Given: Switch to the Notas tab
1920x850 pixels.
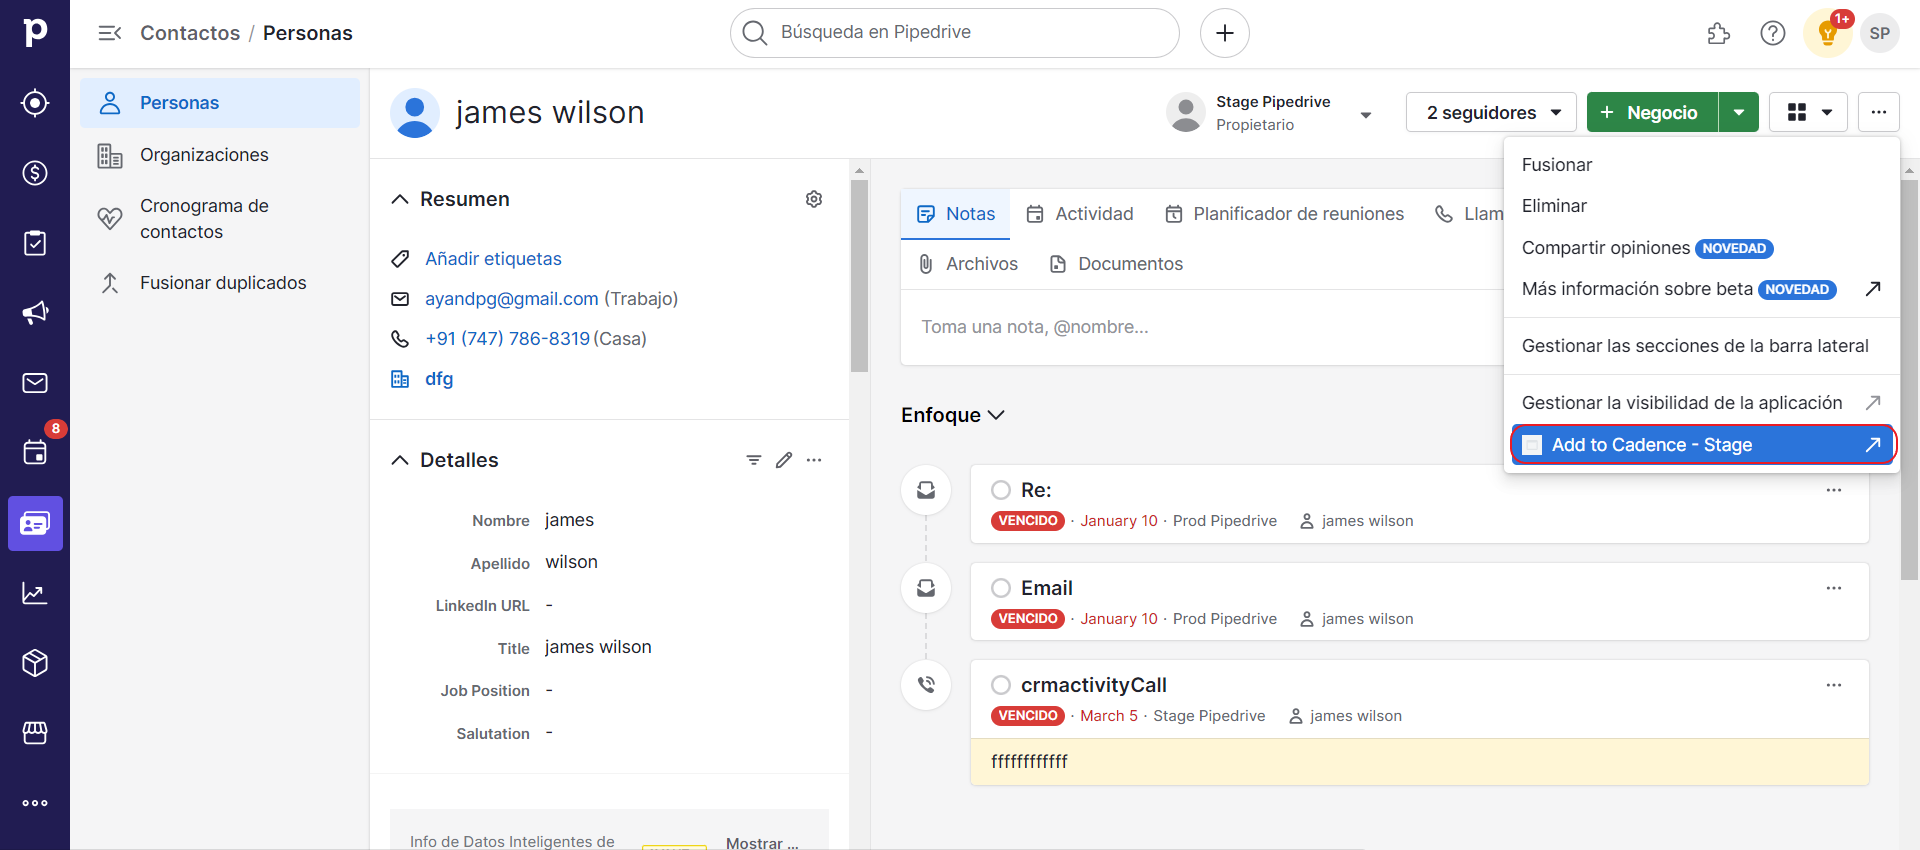Looking at the screenshot, I should click(x=955, y=214).
